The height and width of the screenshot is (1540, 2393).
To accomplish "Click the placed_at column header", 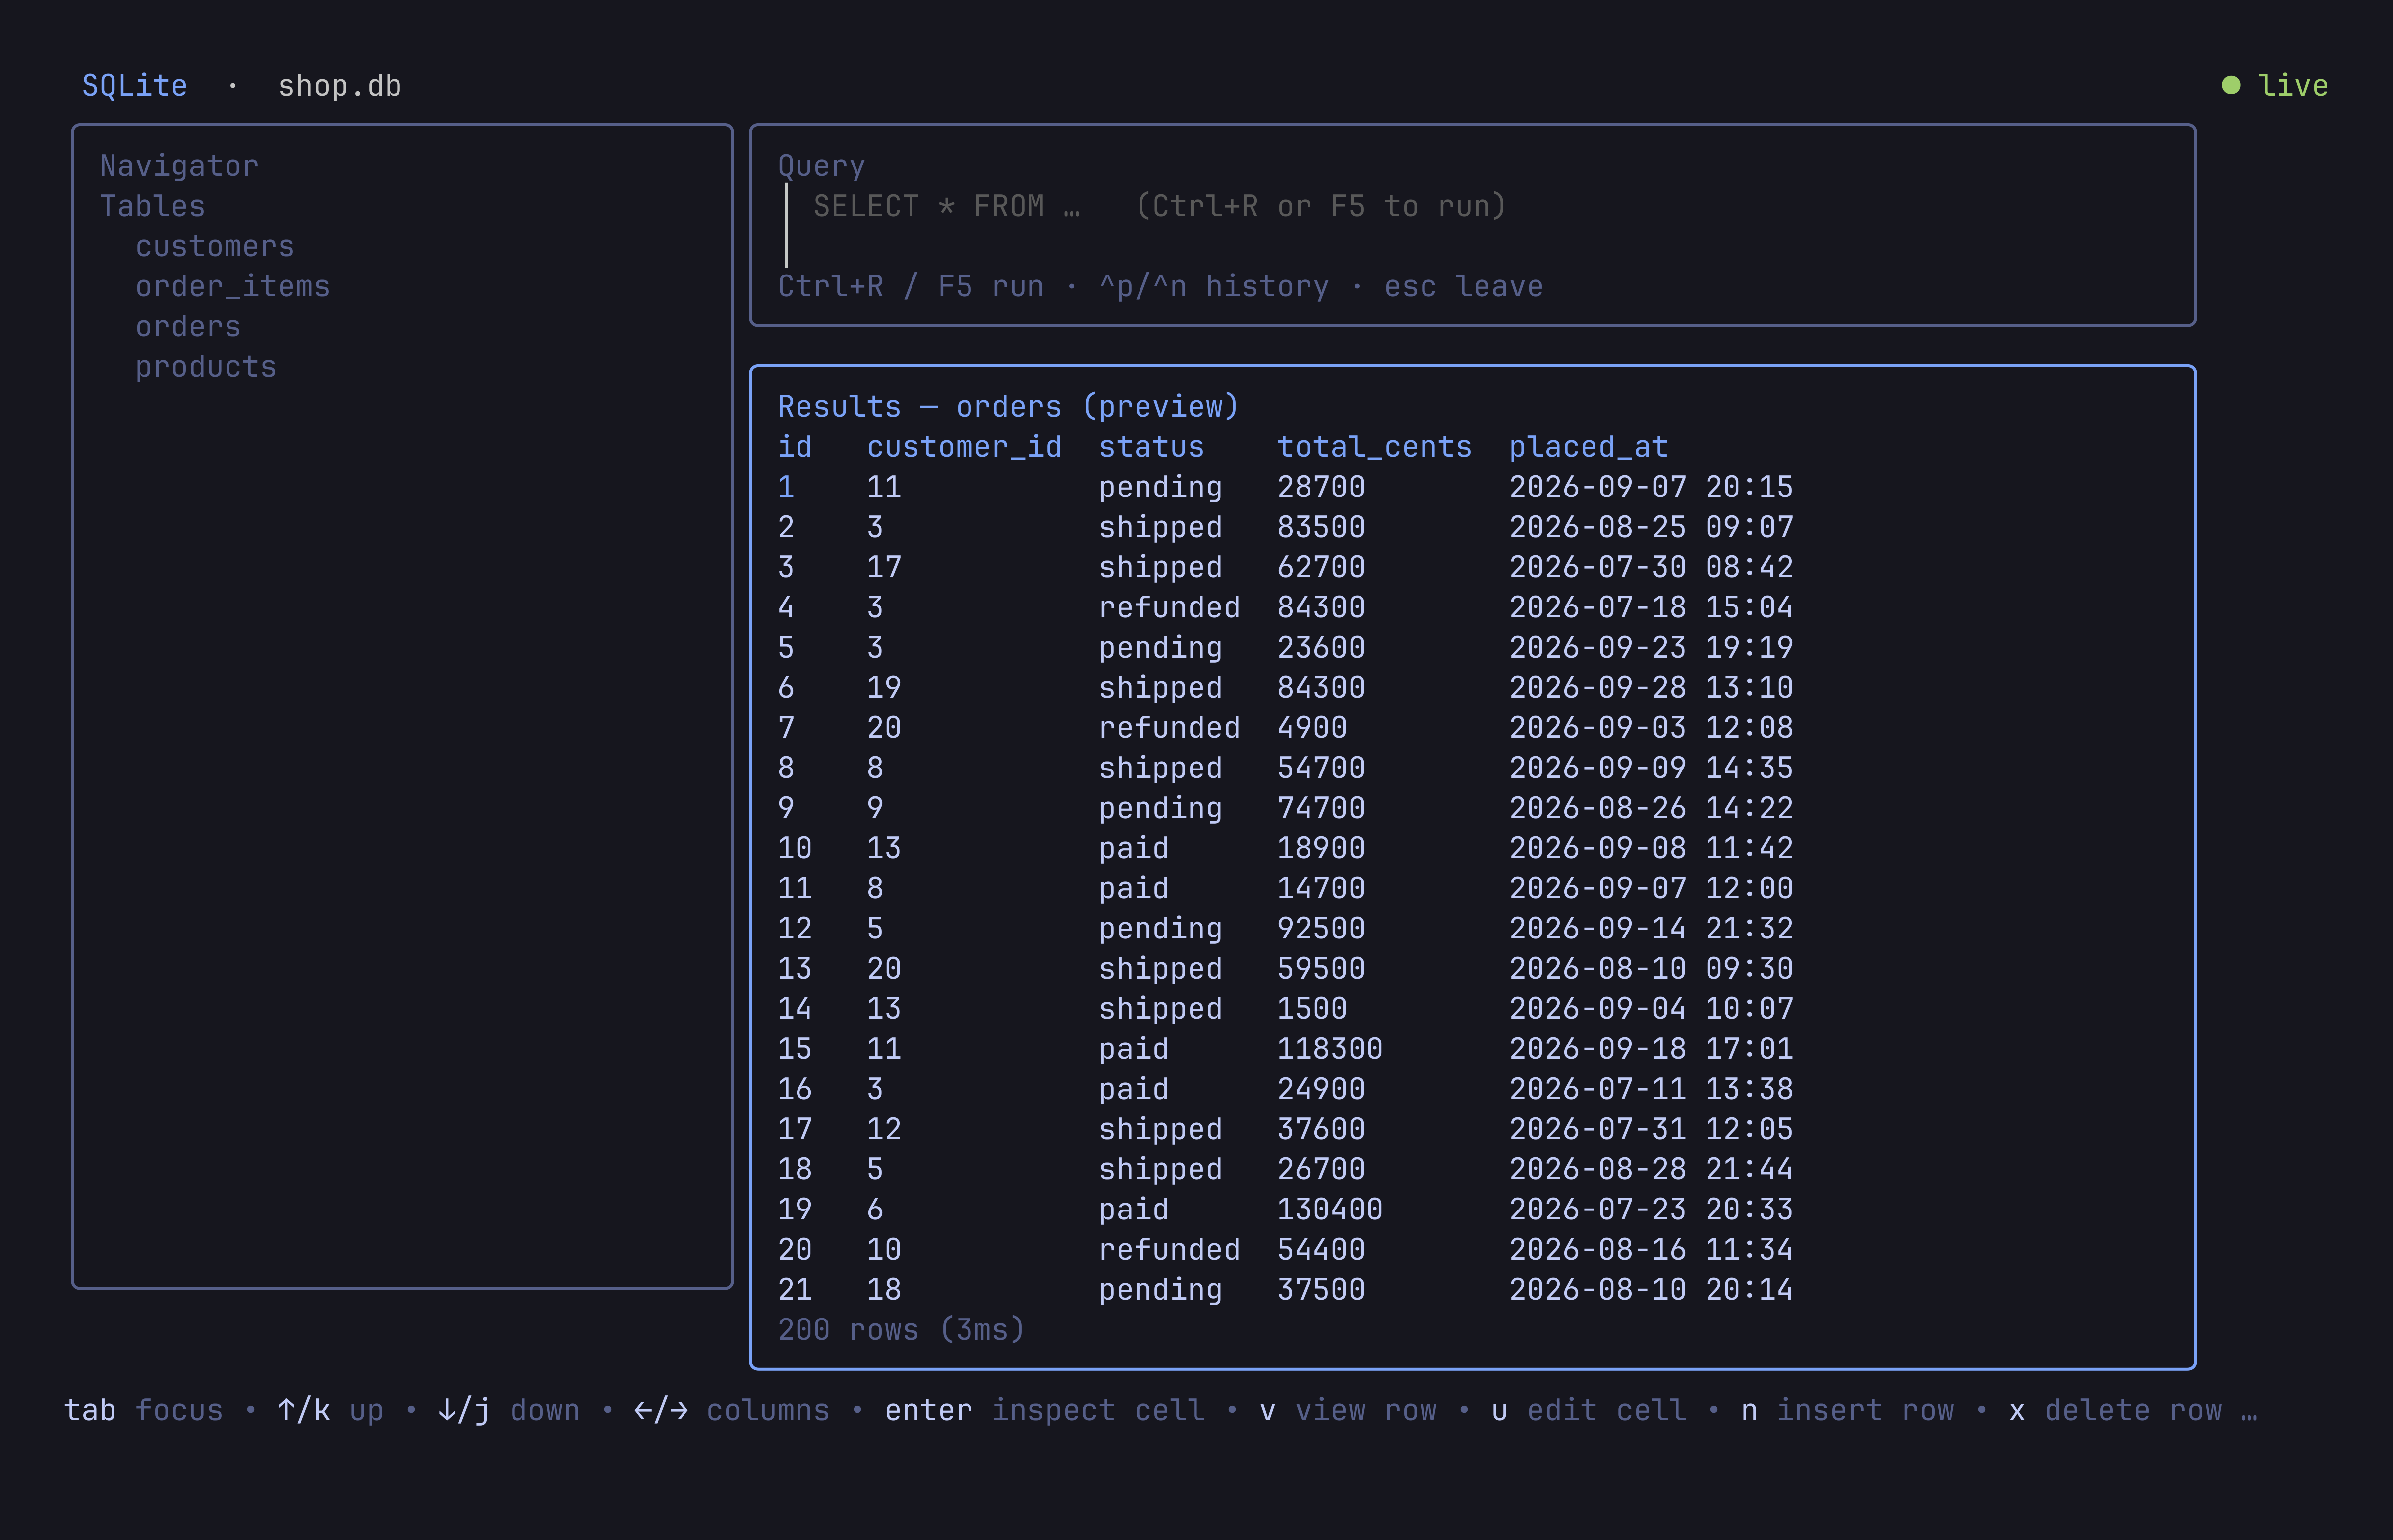I will [x=1588, y=447].
